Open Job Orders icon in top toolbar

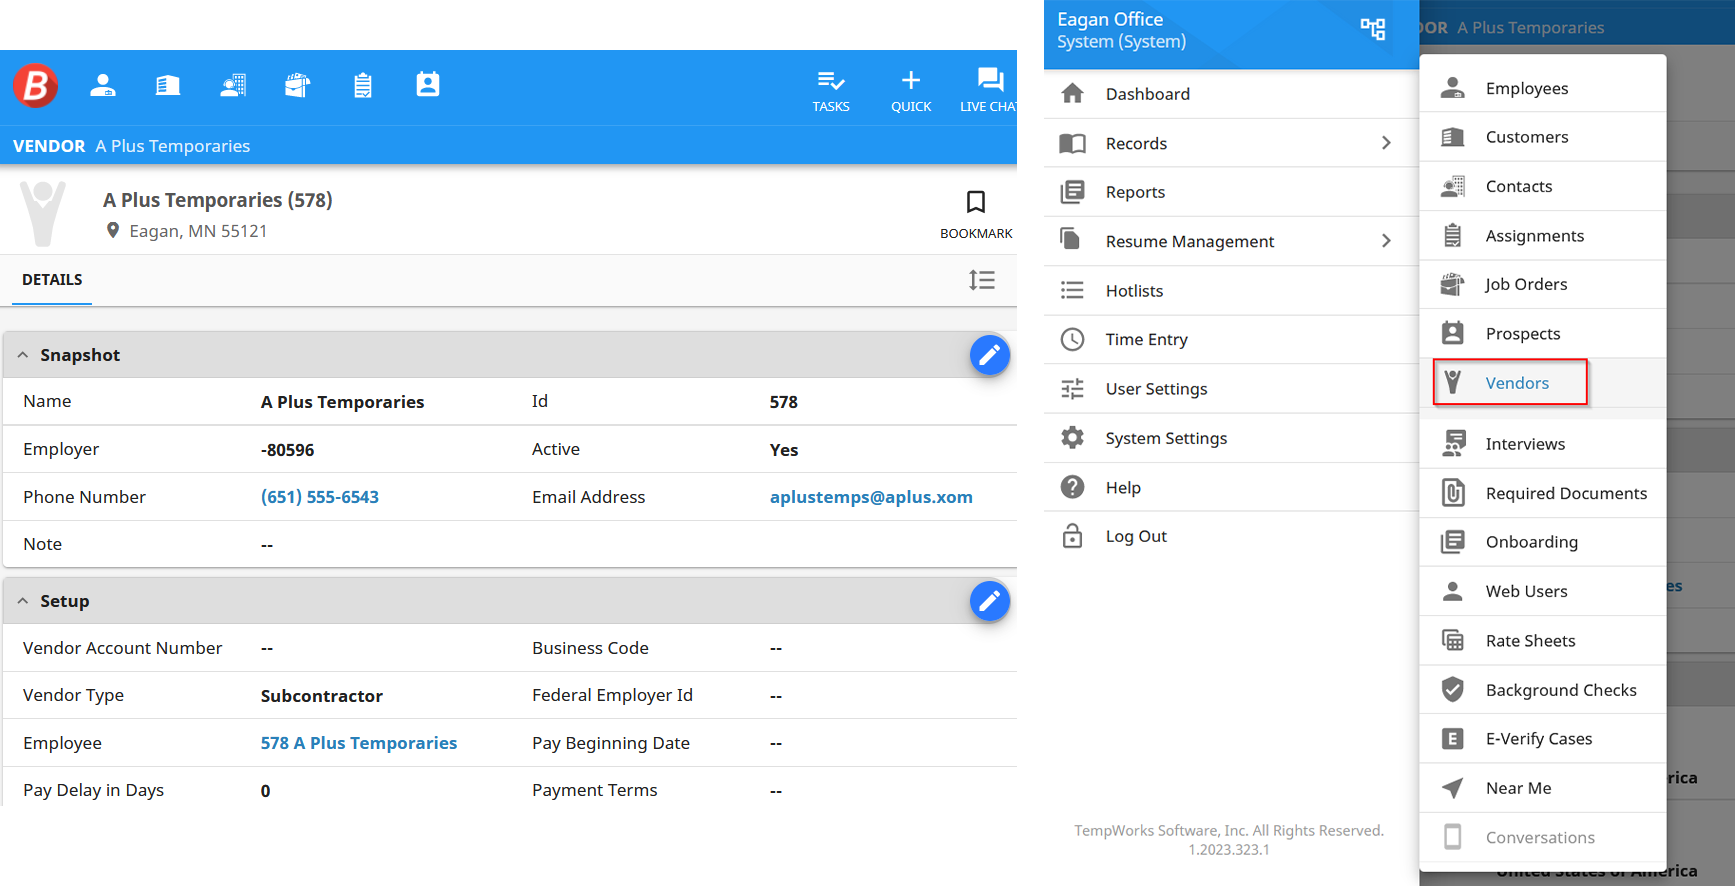coord(298,86)
